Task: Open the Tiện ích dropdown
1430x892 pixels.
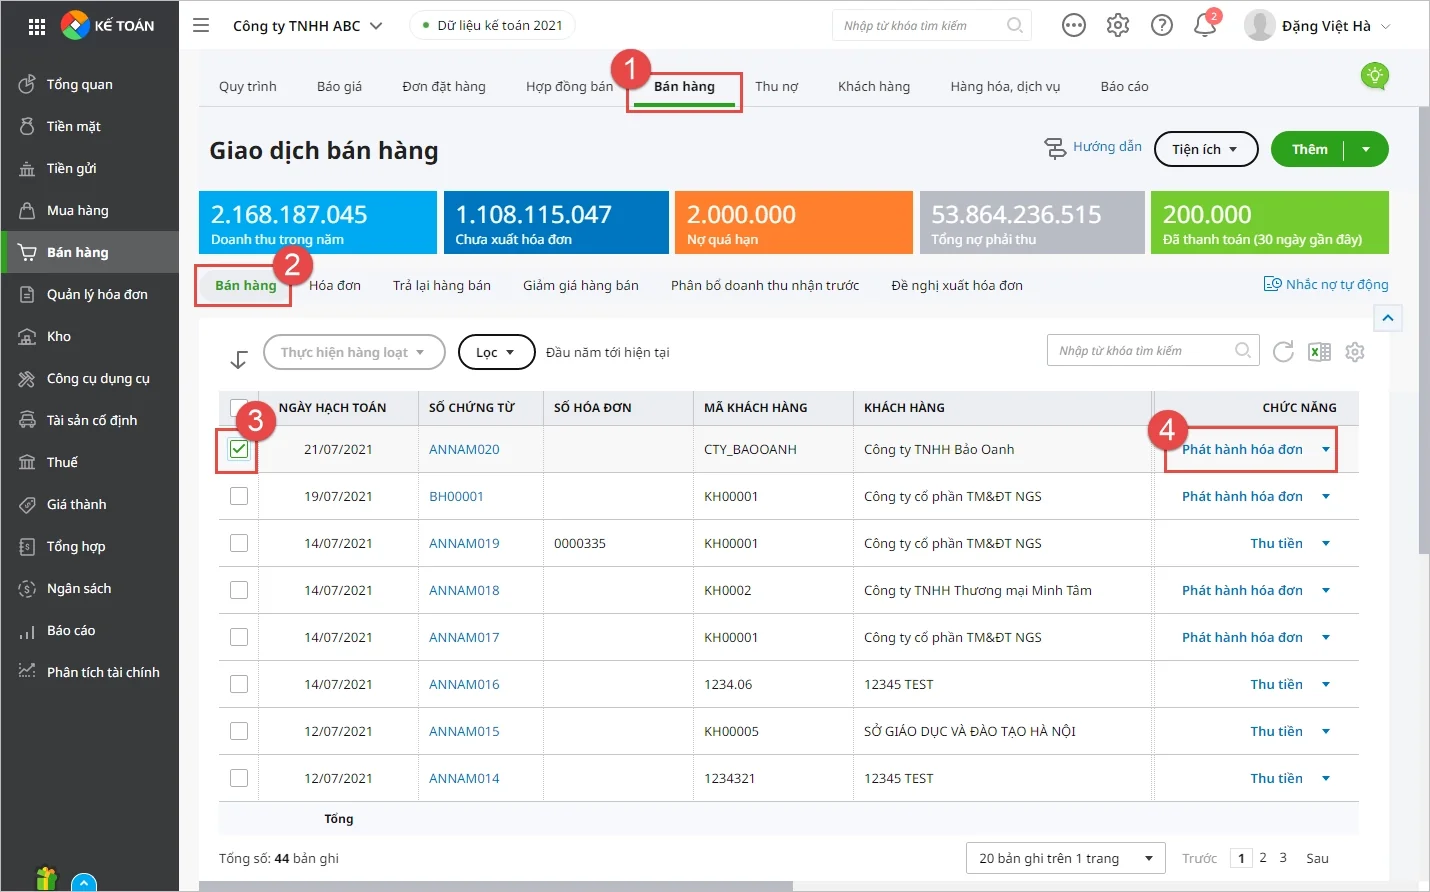Action: [1204, 149]
